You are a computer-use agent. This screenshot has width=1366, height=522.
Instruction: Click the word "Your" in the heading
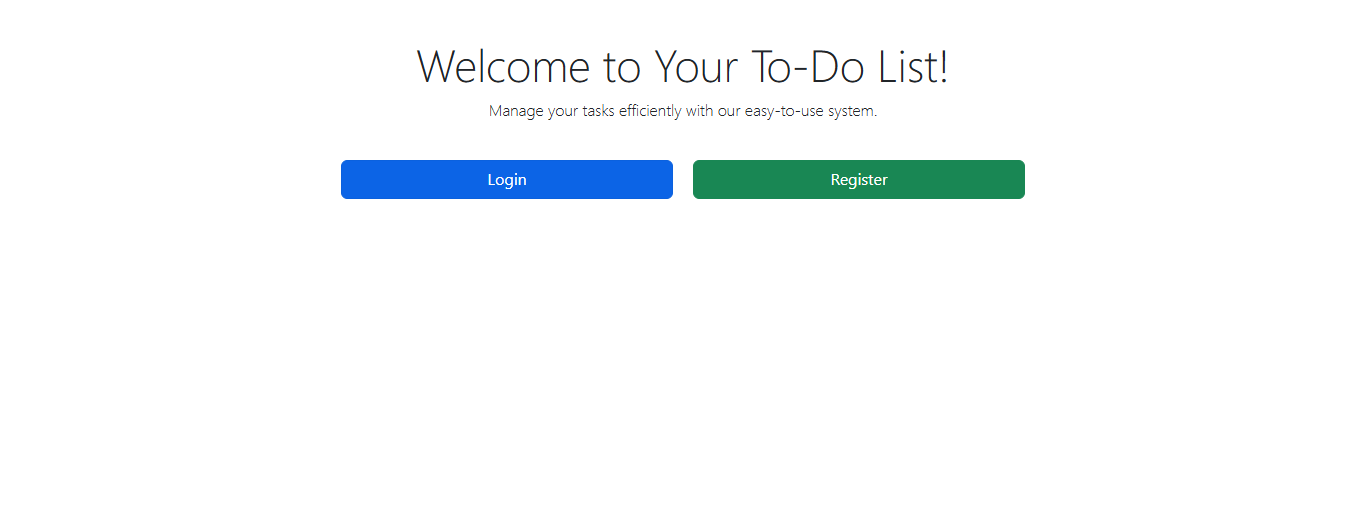click(696, 67)
